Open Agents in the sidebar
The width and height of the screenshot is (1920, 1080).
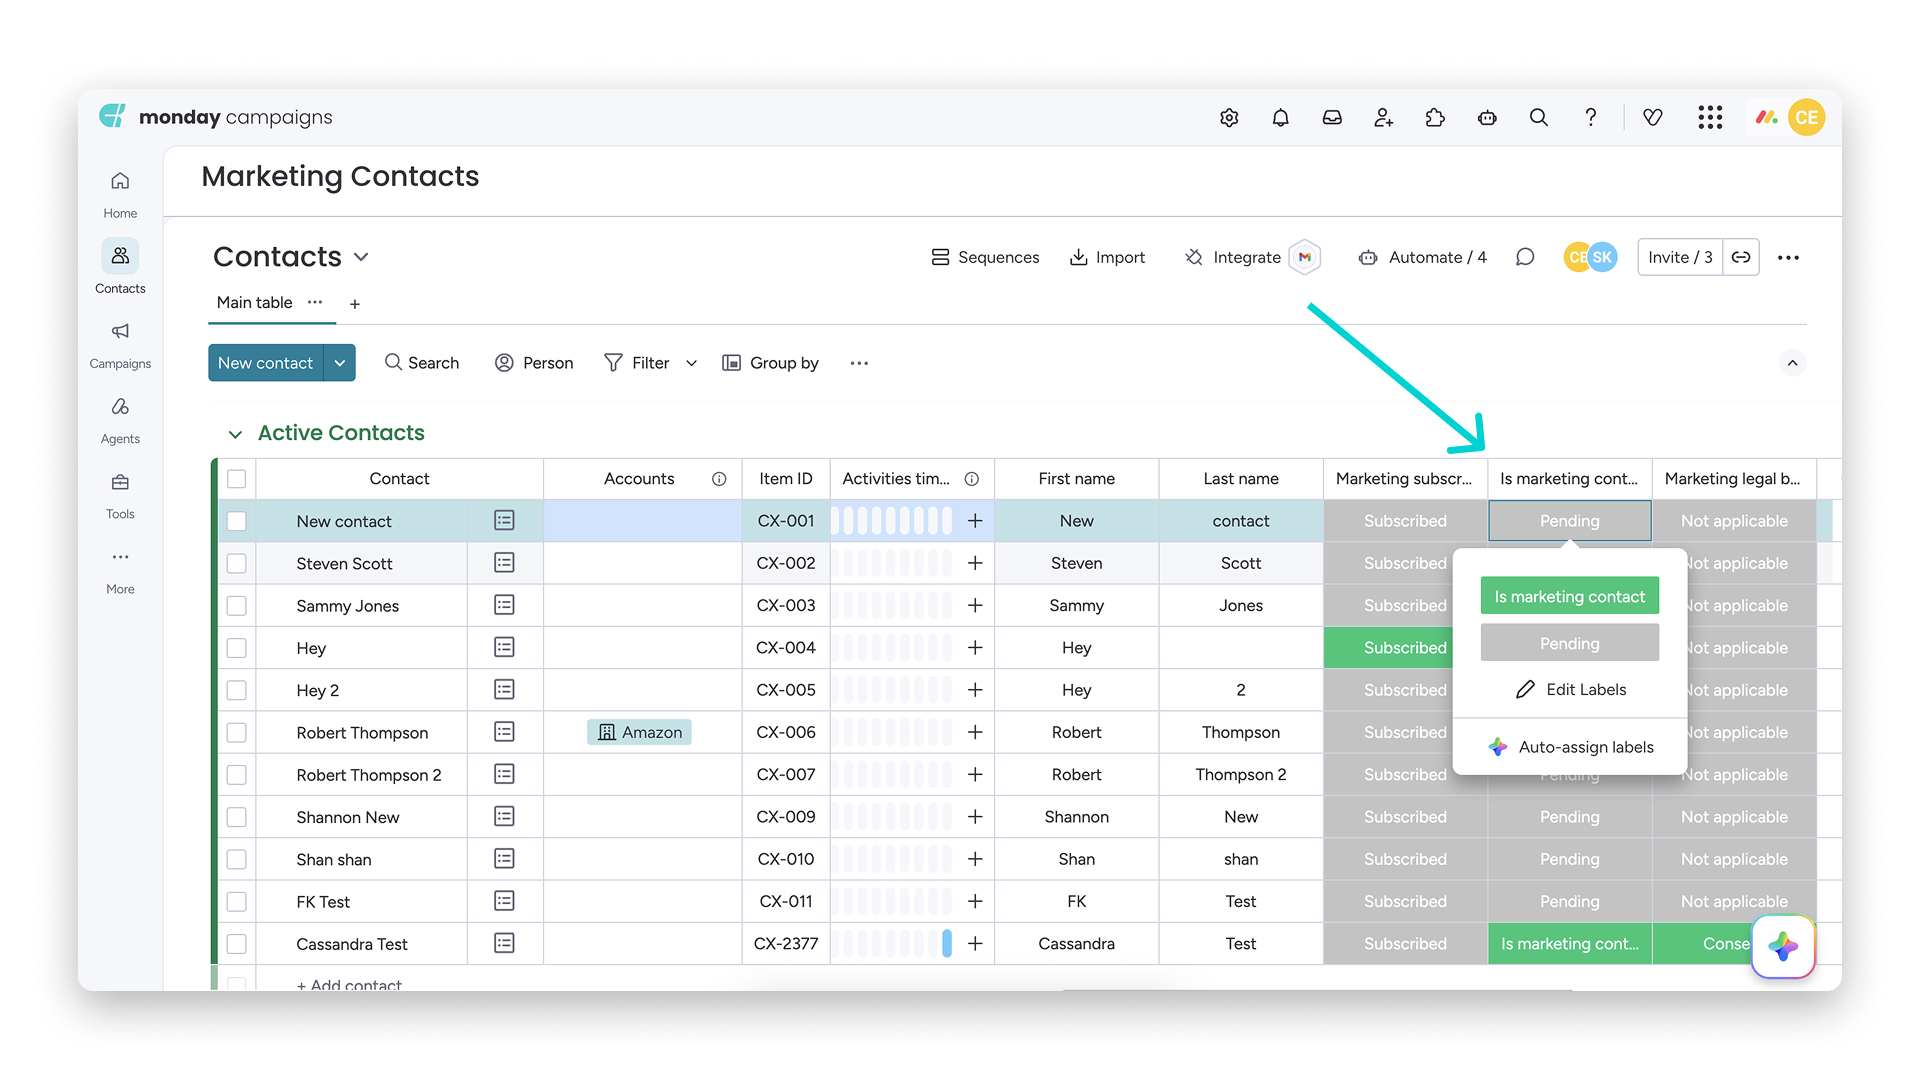click(120, 420)
